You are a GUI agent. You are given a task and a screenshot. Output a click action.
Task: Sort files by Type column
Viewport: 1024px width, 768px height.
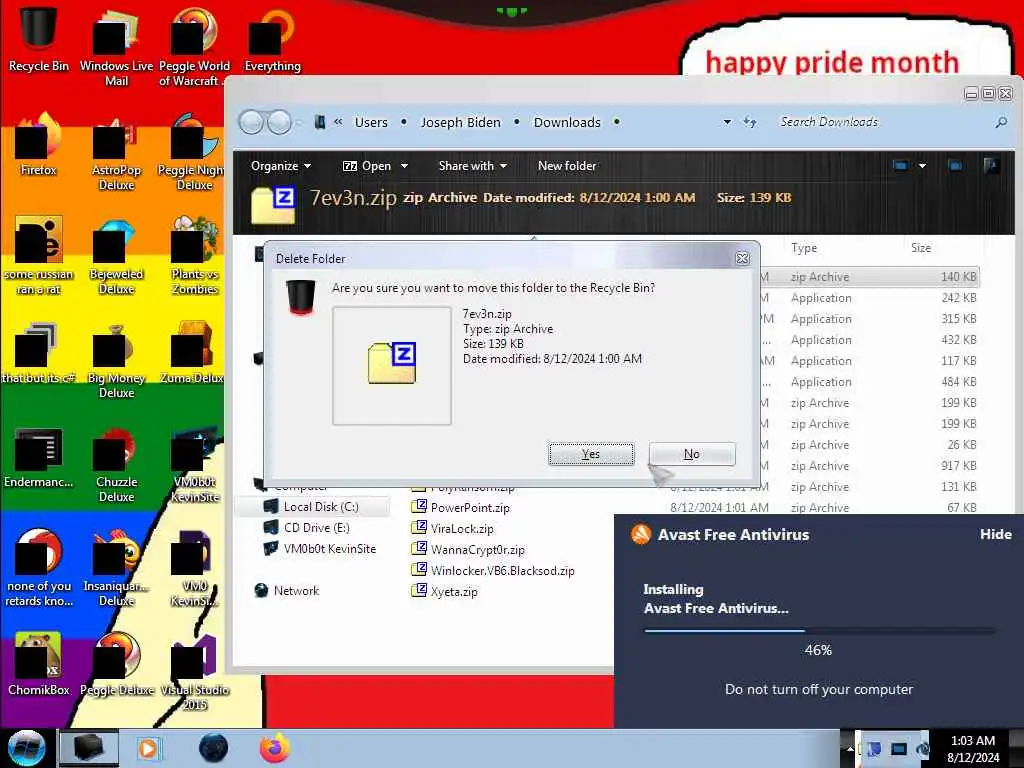[x=804, y=248]
